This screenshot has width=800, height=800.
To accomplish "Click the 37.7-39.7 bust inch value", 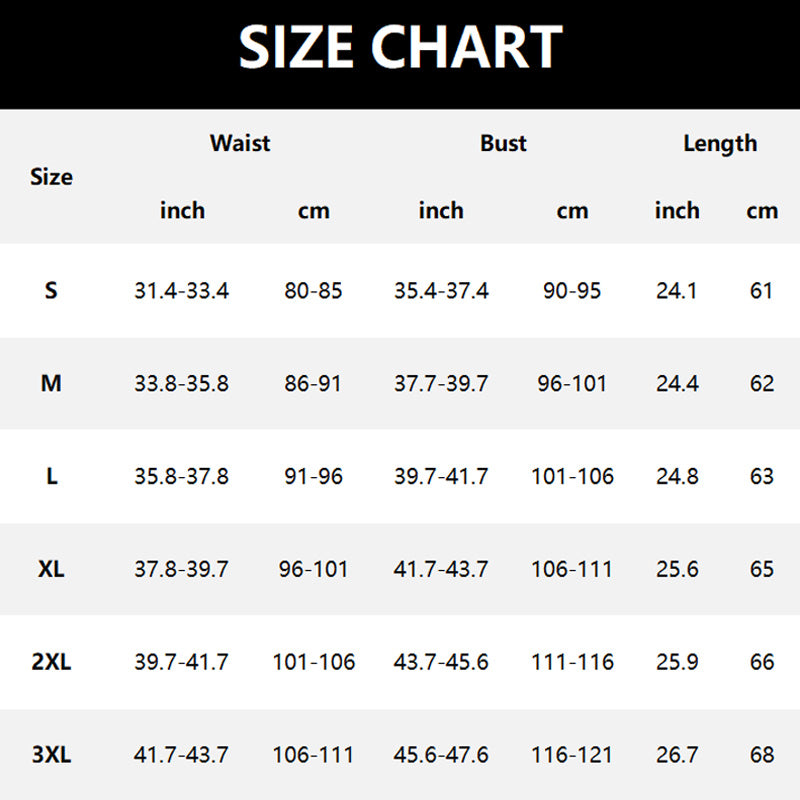I will 441,384.
